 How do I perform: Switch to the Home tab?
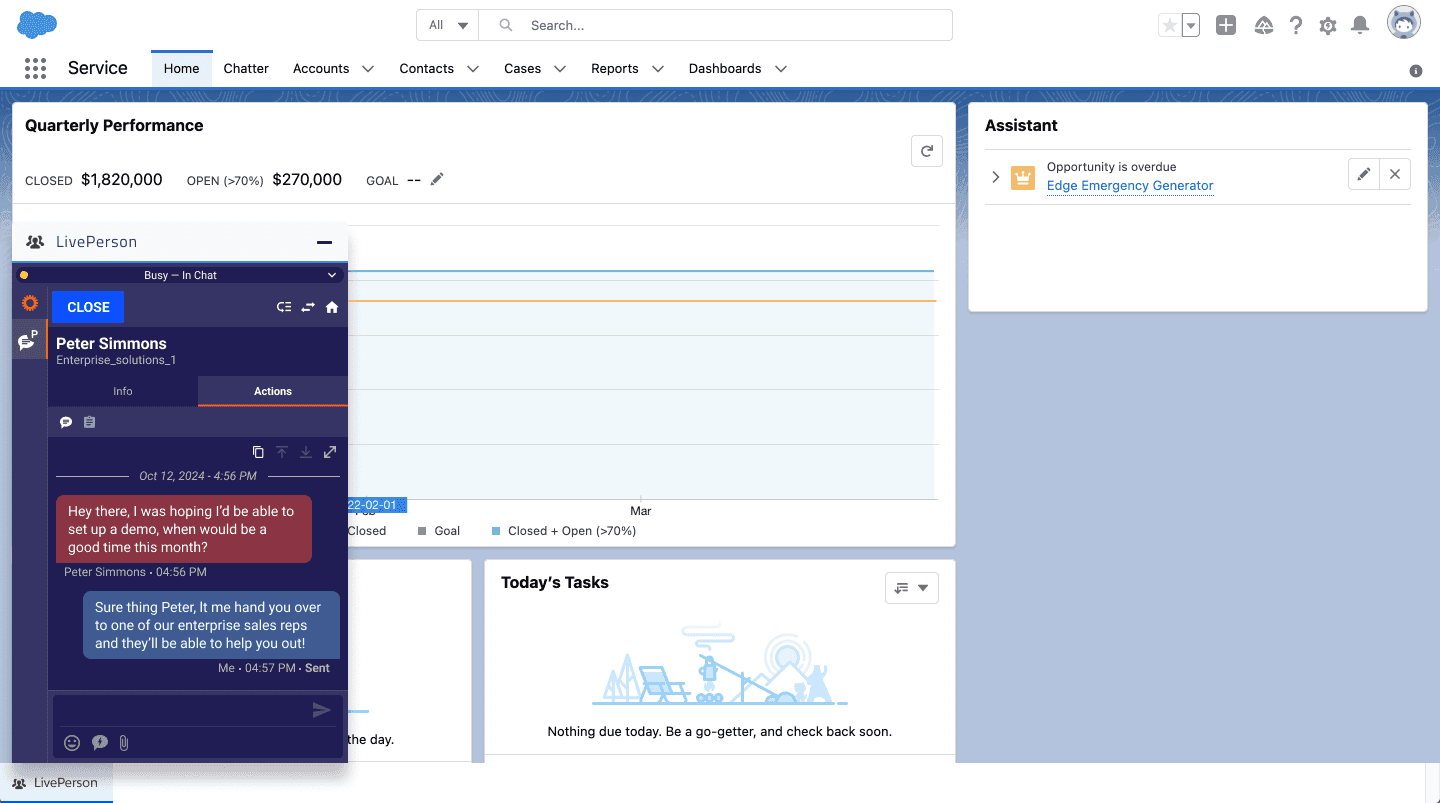pos(182,68)
